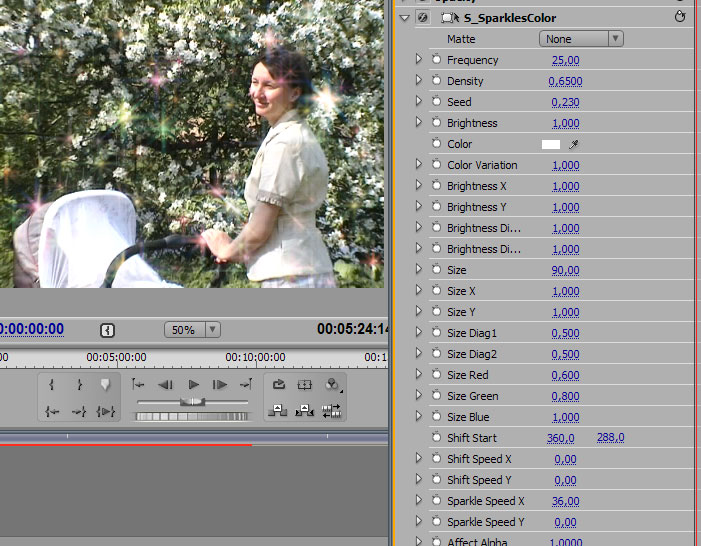Screen dimensions: 701x546
Task: Click the Lift button
Action: coord(278,410)
